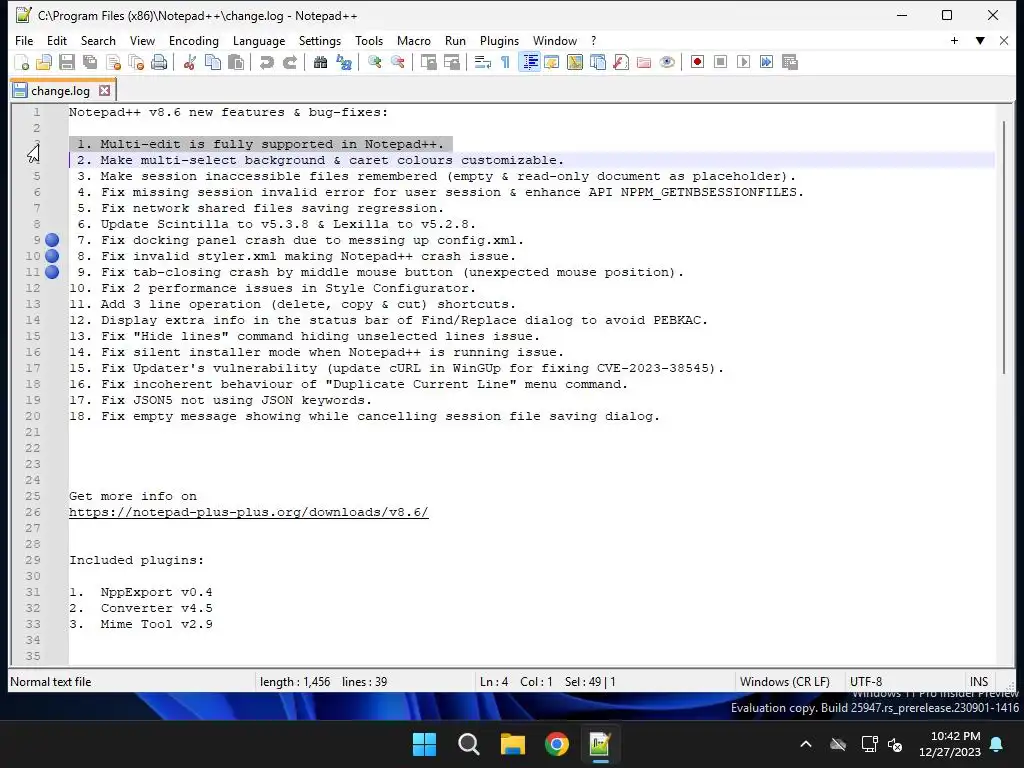Viewport: 1024px width, 768px height.
Task: Close the change.log tab with its X
Action: pyautogui.click(x=104, y=91)
